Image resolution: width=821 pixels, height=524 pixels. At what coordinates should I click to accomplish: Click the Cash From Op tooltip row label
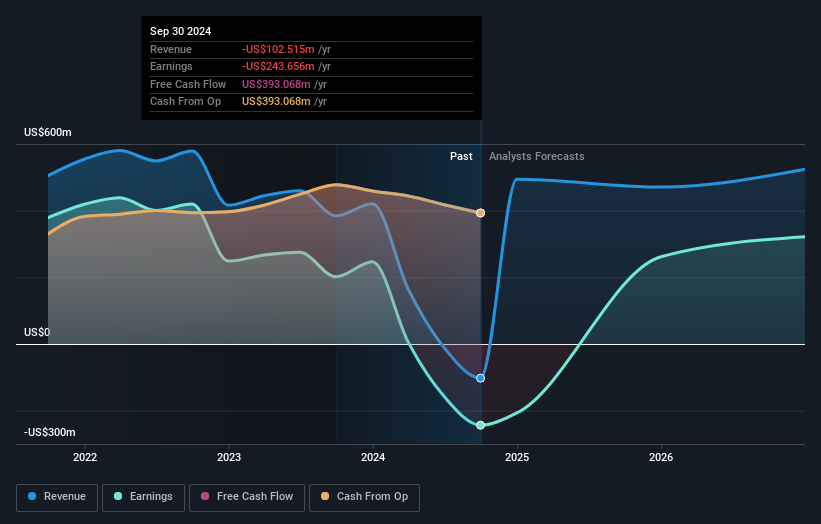185,102
